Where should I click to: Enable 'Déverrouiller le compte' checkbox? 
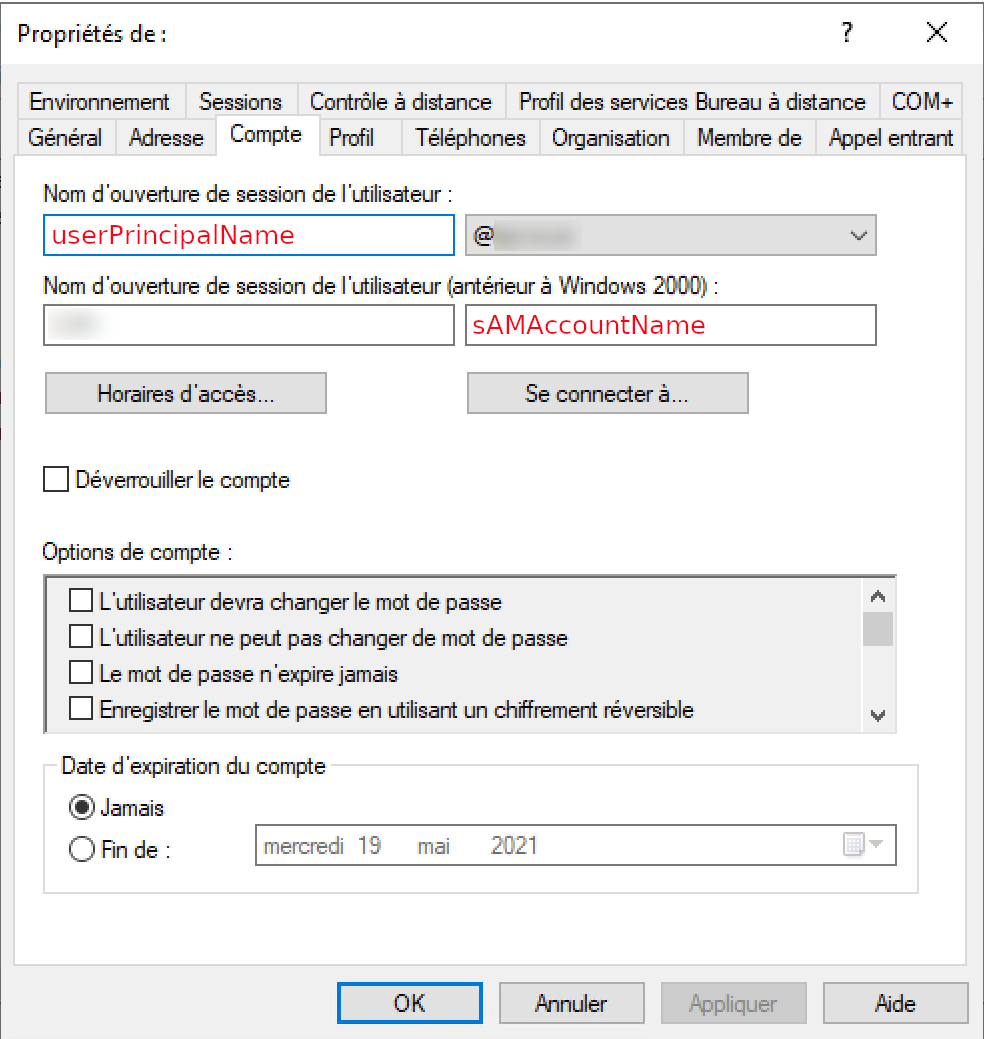[x=56, y=480]
